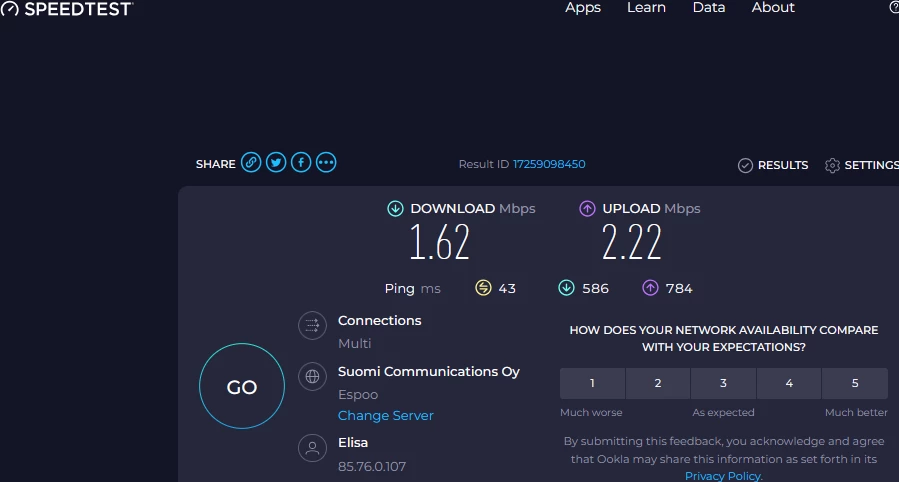Image resolution: width=899 pixels, height=482 pixels.
Task: Share result on Twitter
Action: [276, 163]
